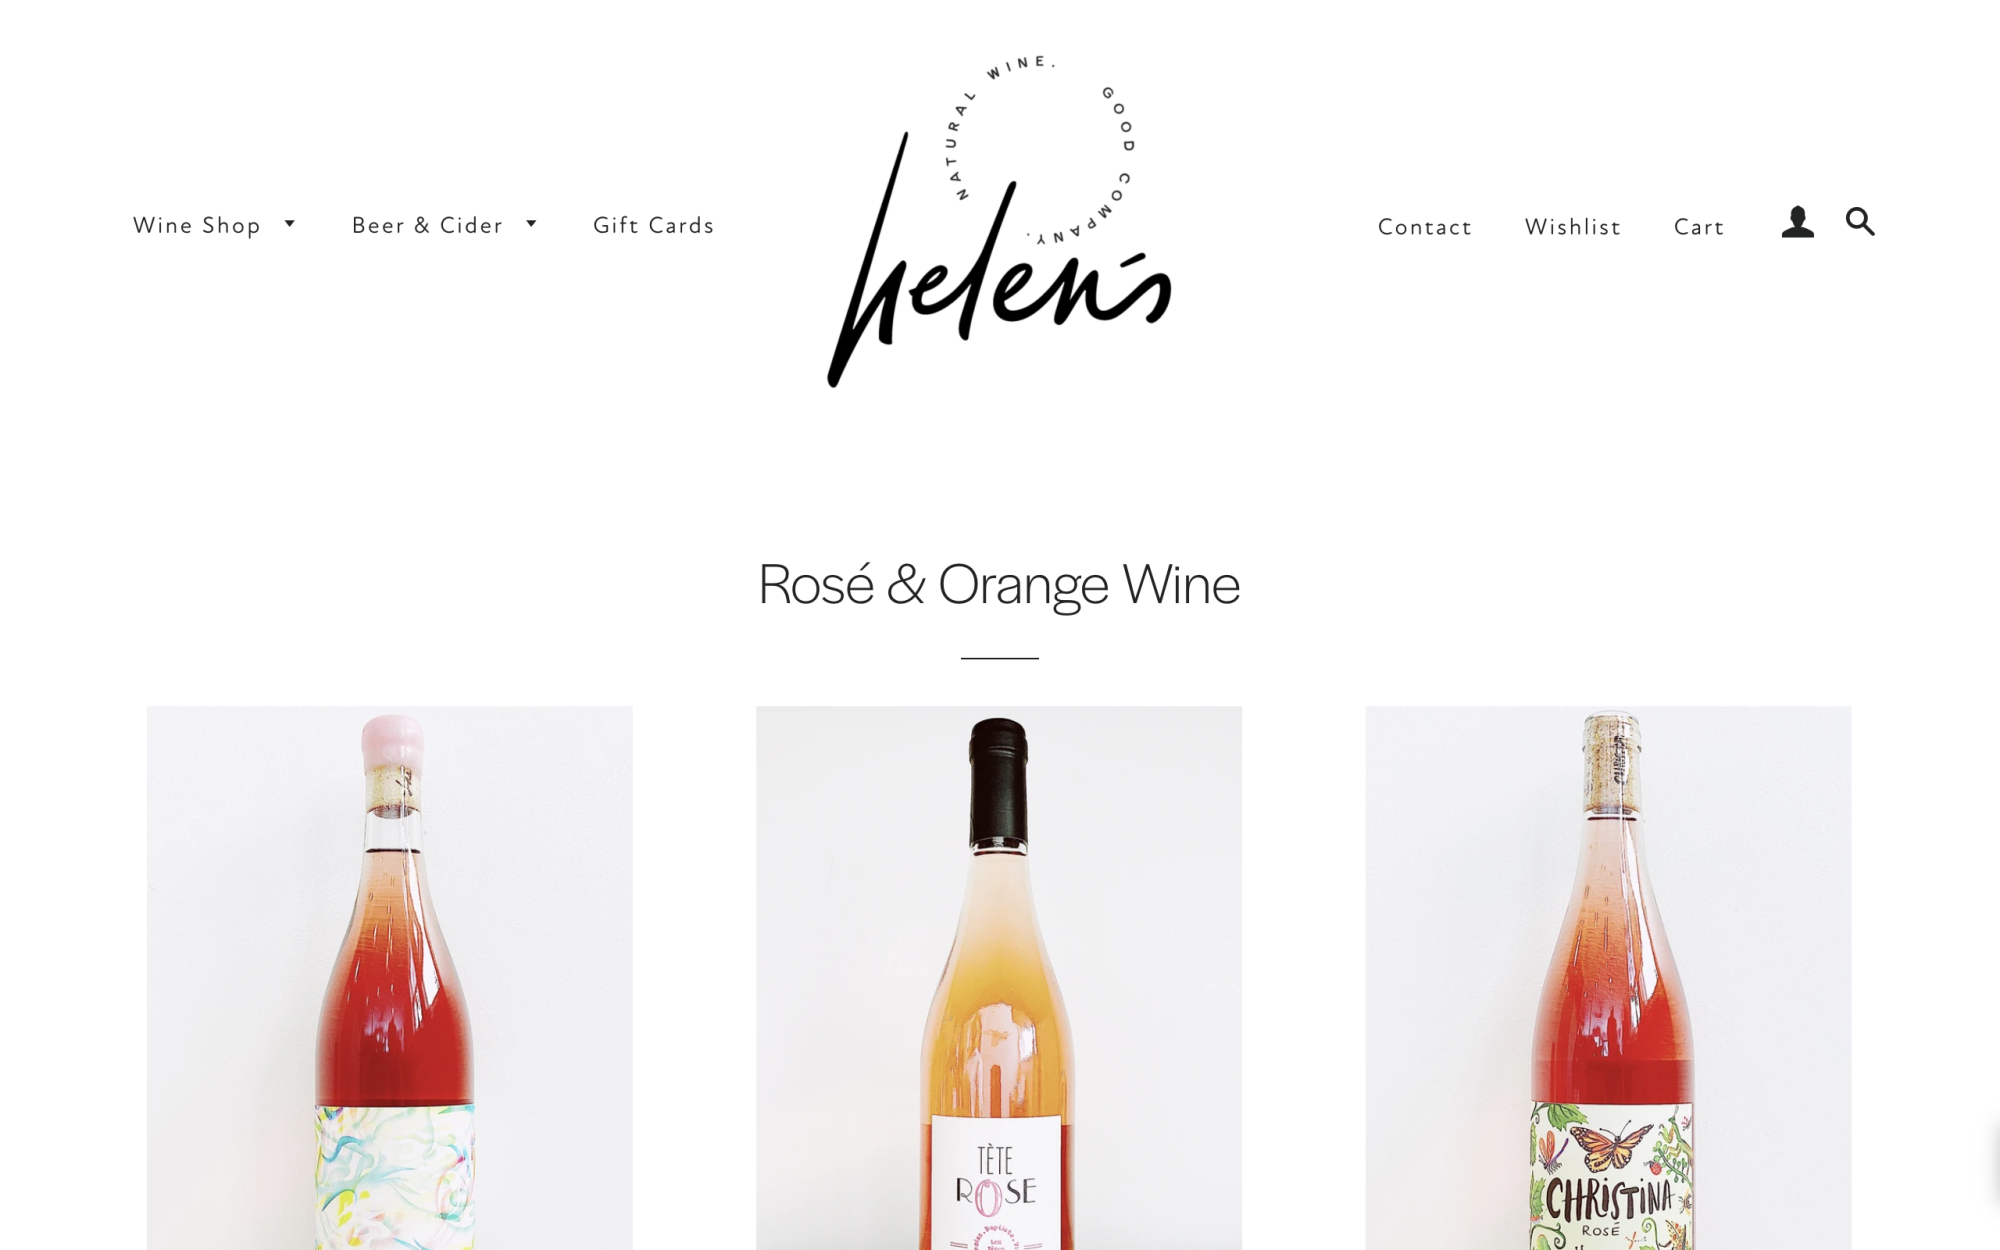The height and width of the screenshot is (1250, 2000).
Task: Go to Gift Cards page
Action: [x=653, y=226]
